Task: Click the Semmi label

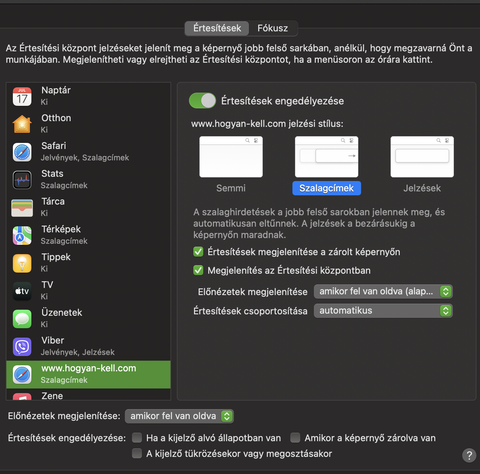Action: coord(231,188)
